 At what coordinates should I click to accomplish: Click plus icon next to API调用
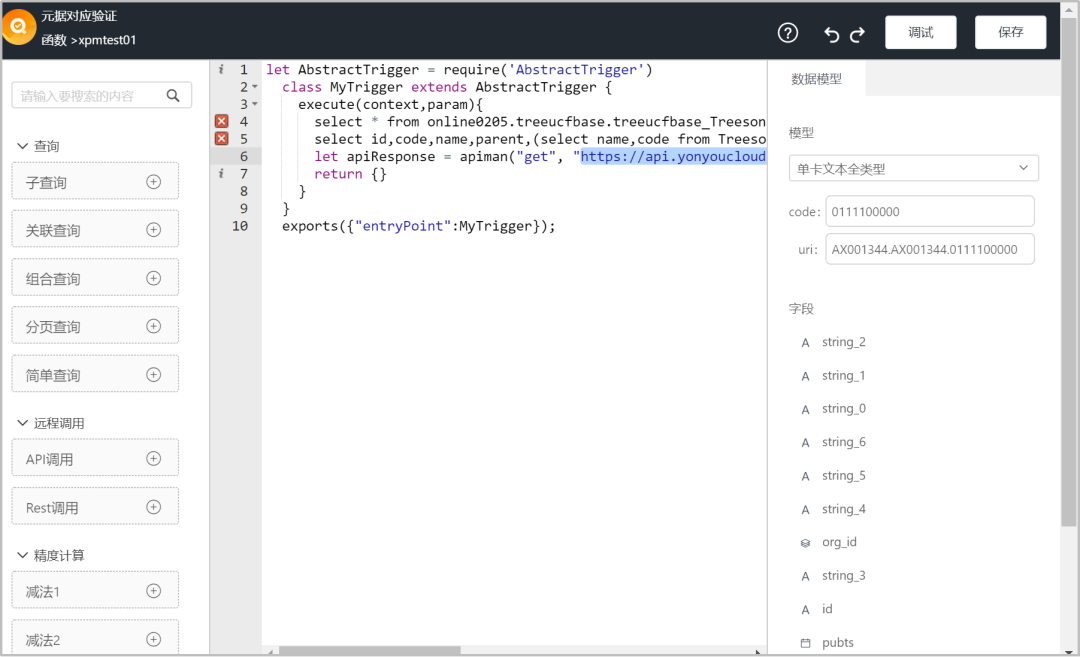pos(153,459)
